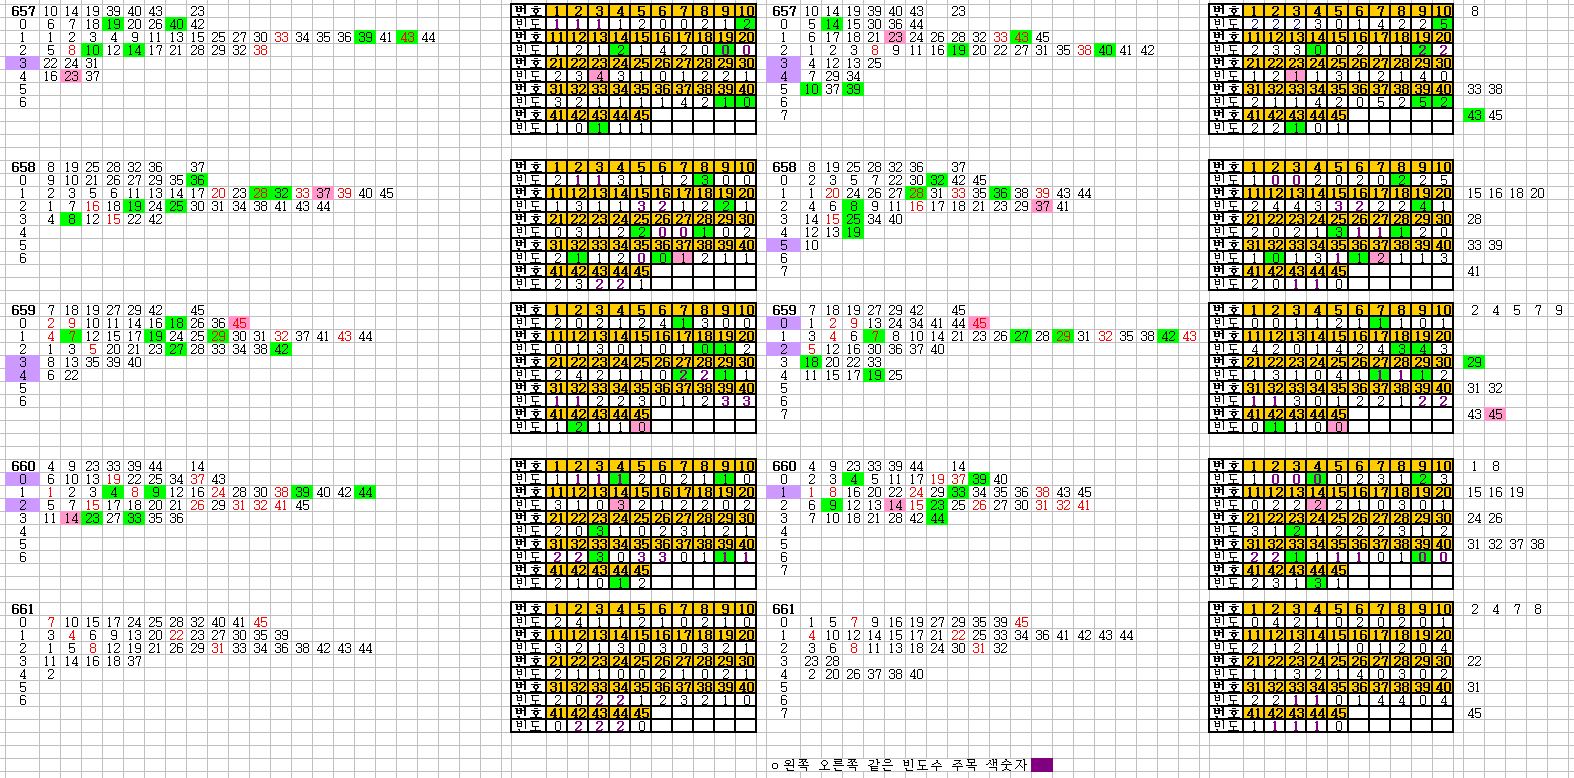1574x778 pixels.
Task: Click the lone 2 in row 4 of leftmost 661 block
Action: tap(50, 674)
